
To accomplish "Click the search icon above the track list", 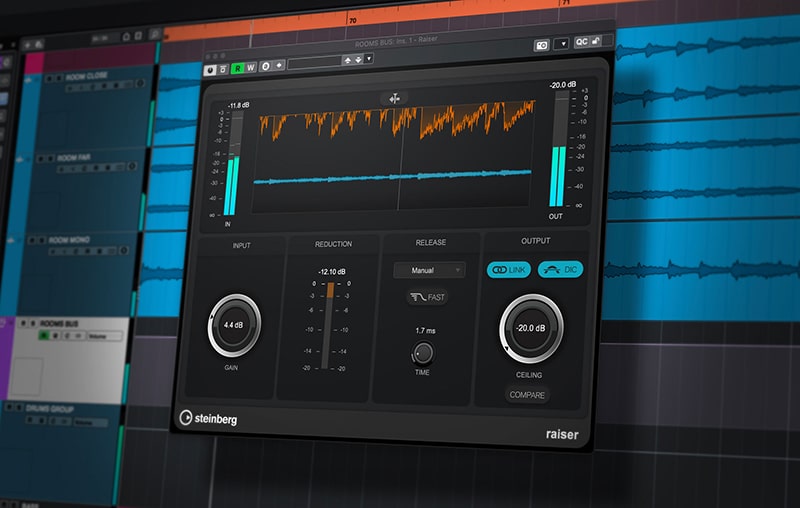I will click(154, 34).
